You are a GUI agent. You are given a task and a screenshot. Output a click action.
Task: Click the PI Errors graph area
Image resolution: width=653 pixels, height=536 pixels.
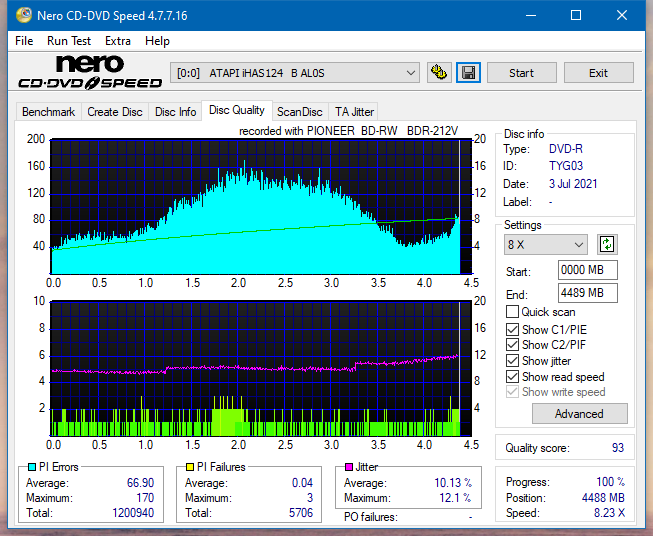[261, 207]
